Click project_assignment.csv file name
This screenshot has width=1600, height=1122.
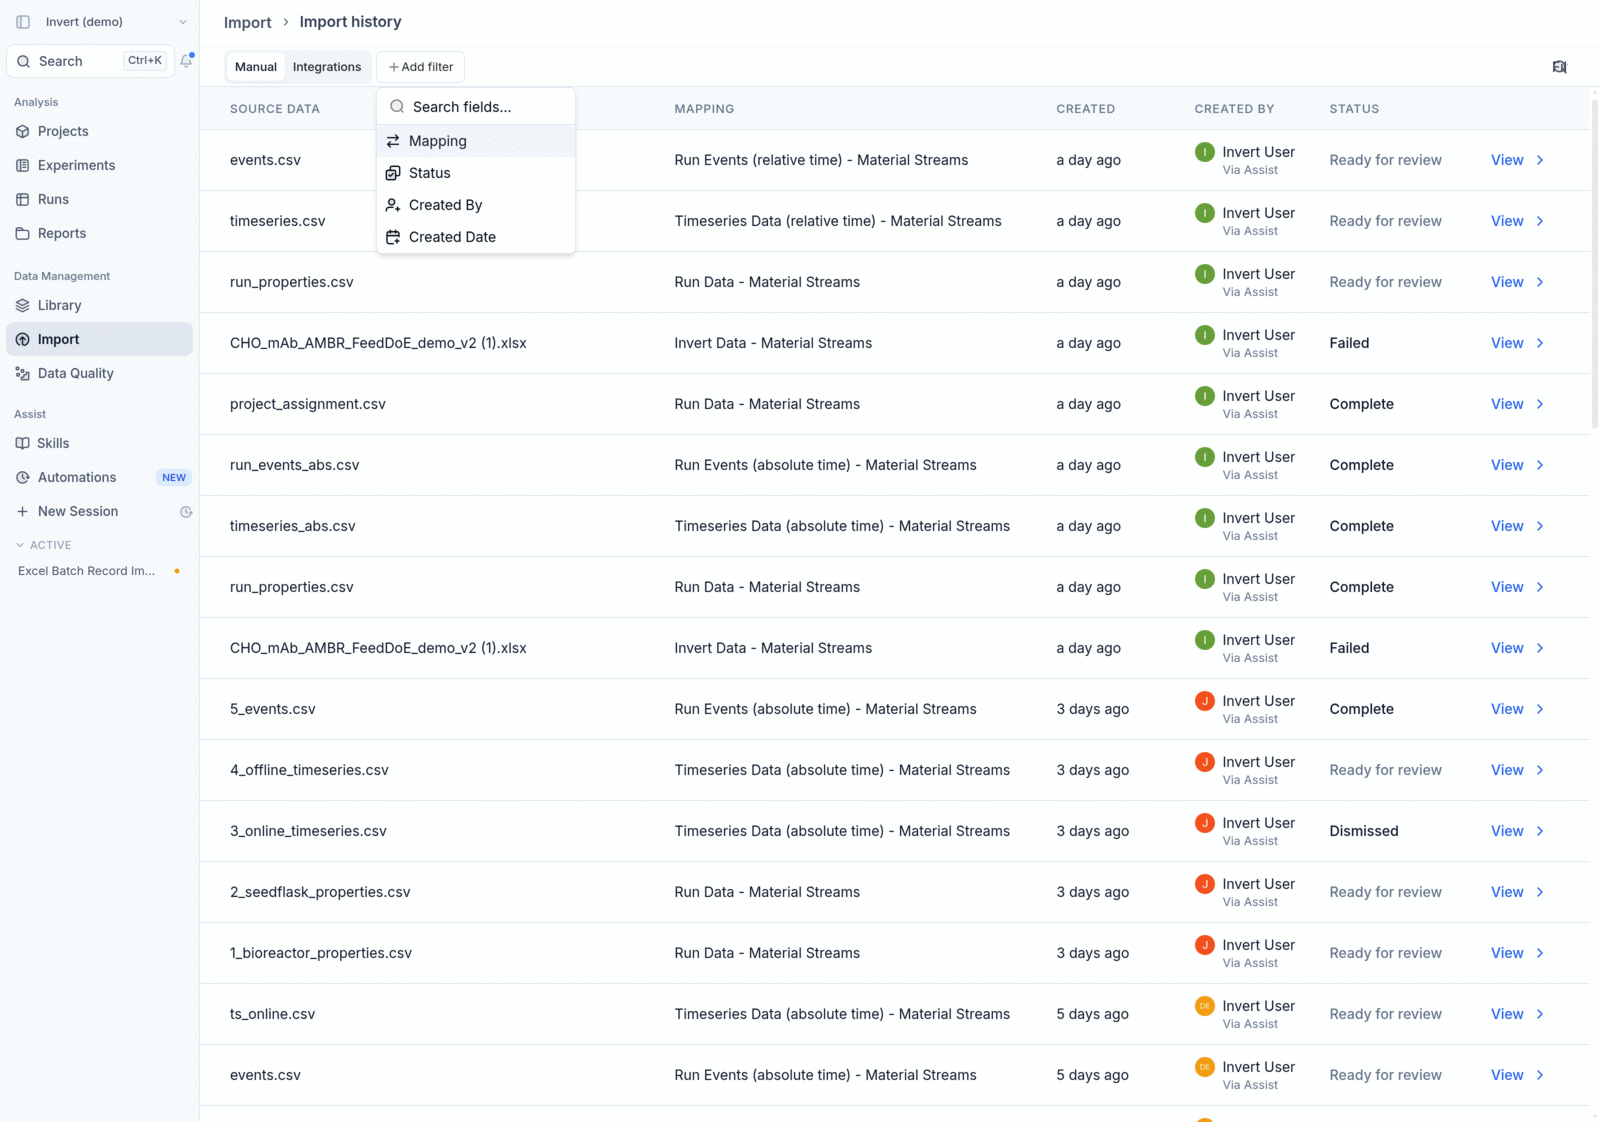308,404
